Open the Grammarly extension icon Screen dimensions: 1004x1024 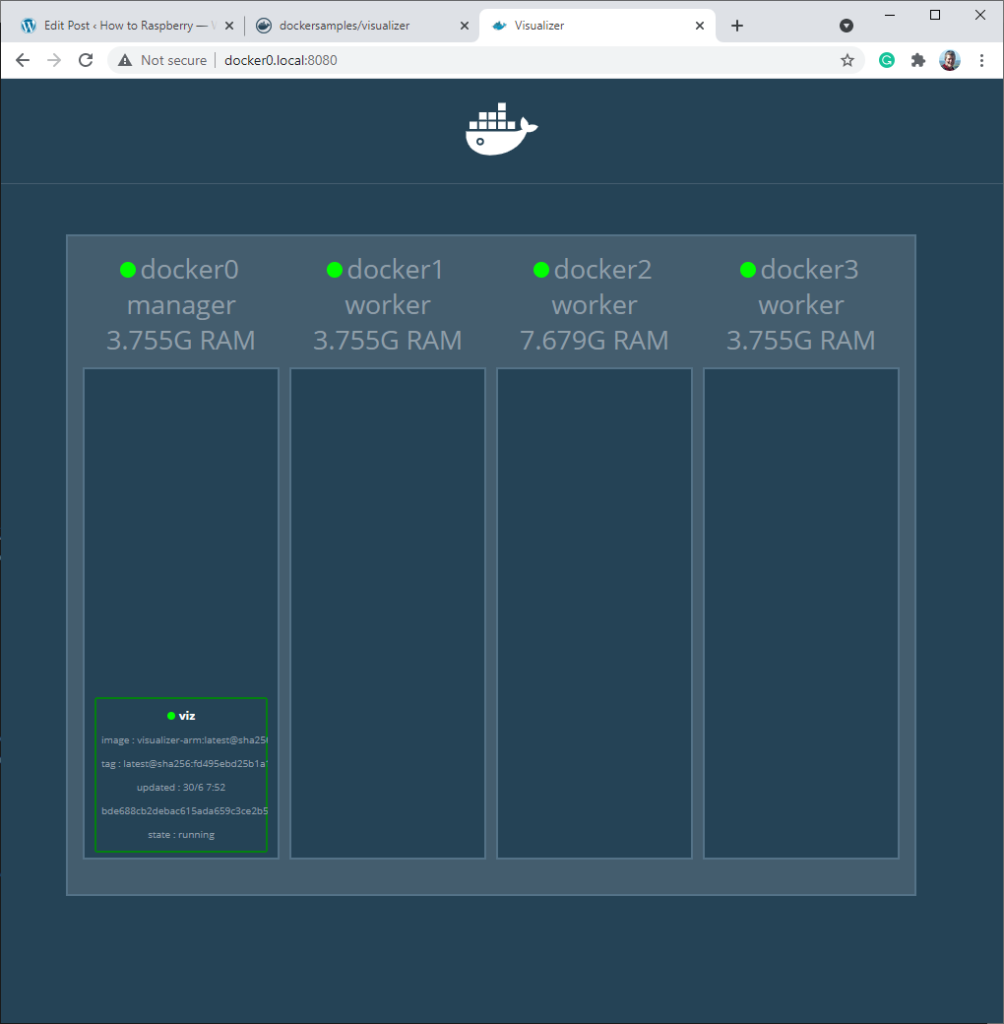tap(886, 61)
